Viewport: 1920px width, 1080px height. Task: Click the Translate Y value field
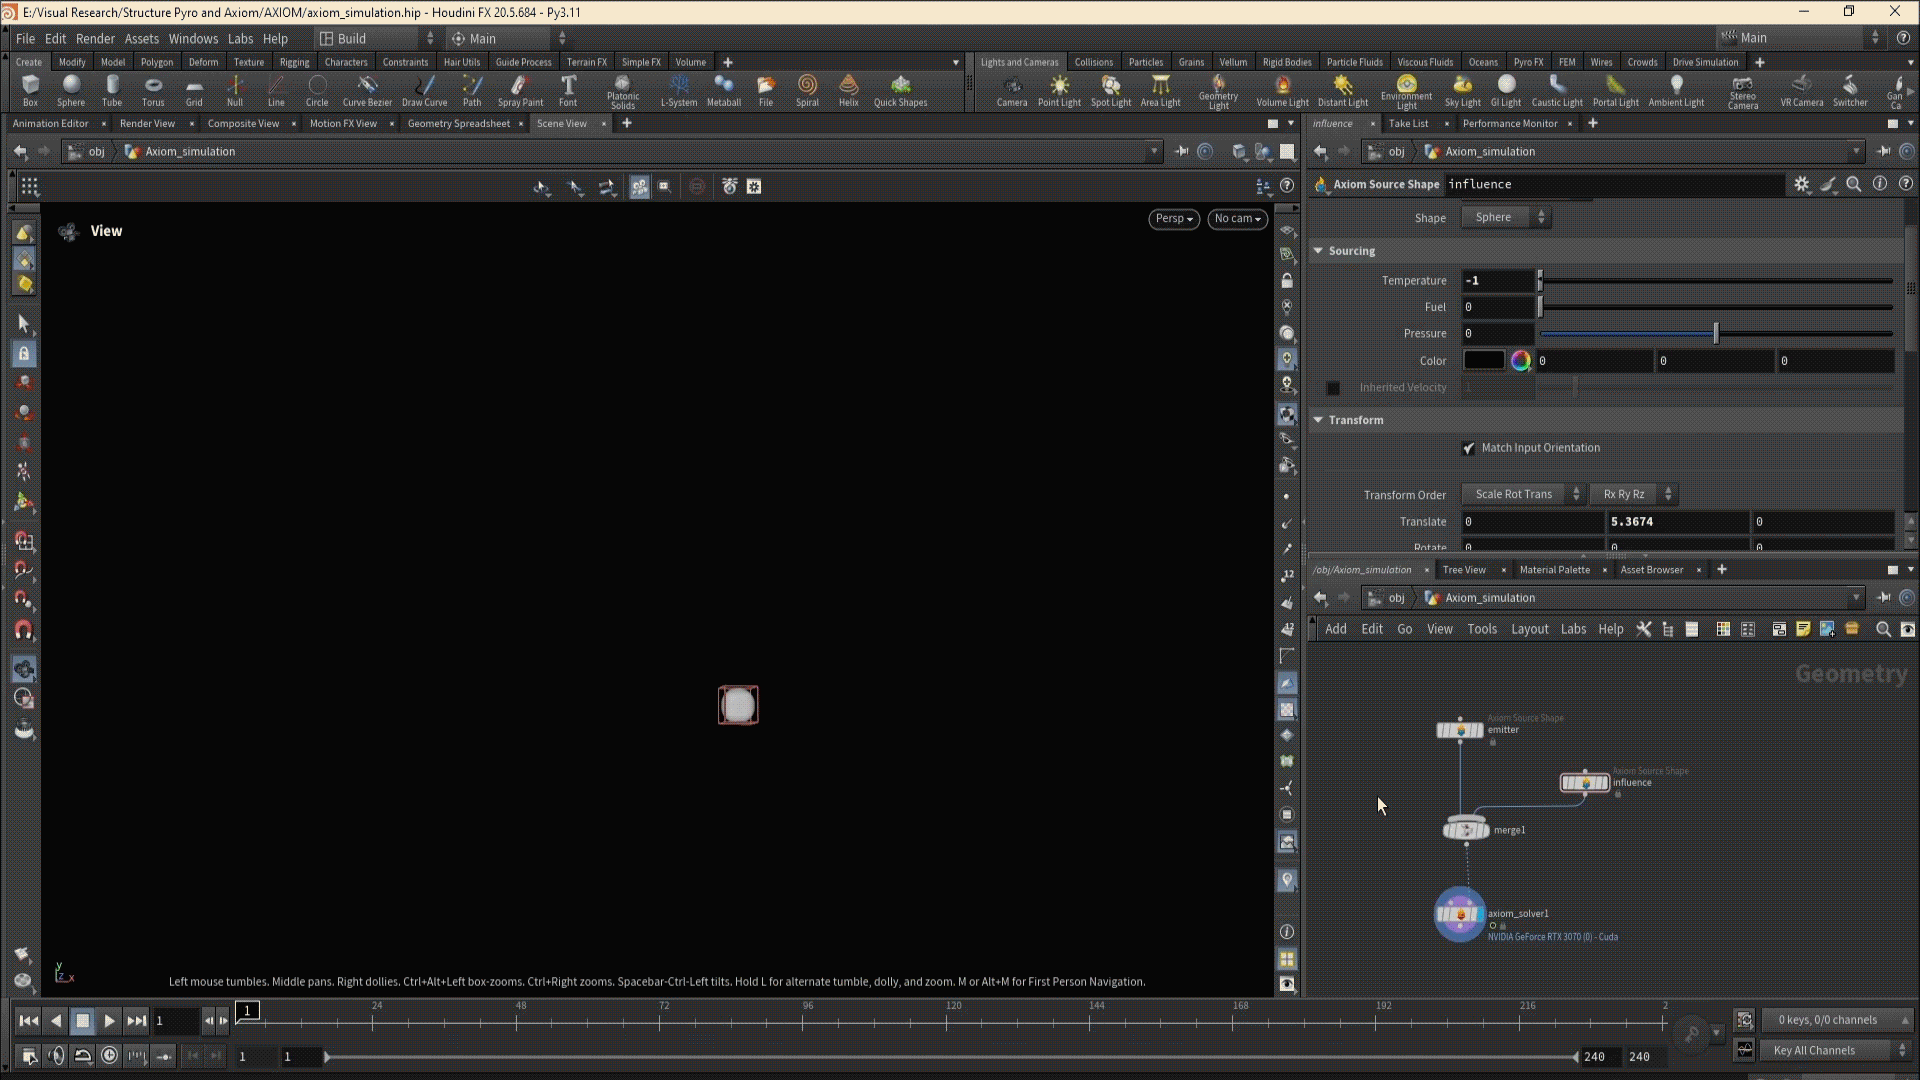click(x=1676, y=522)
